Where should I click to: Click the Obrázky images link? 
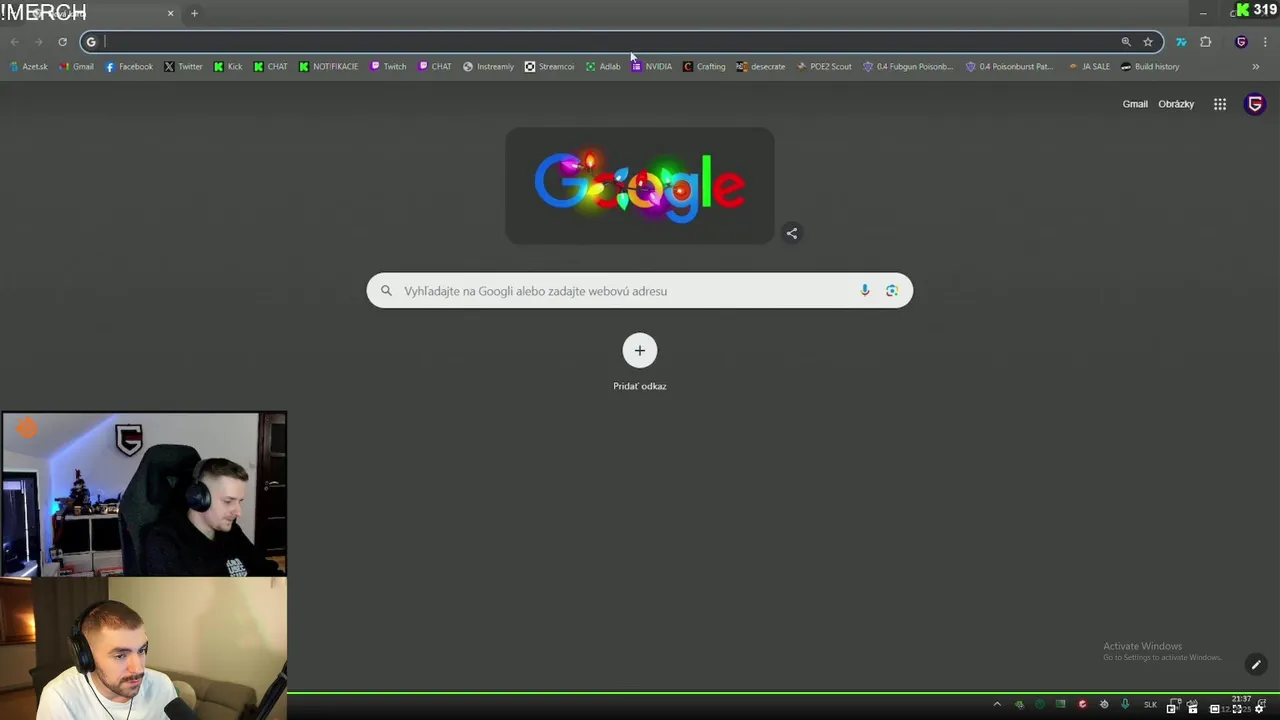(x=1176, y=104)
